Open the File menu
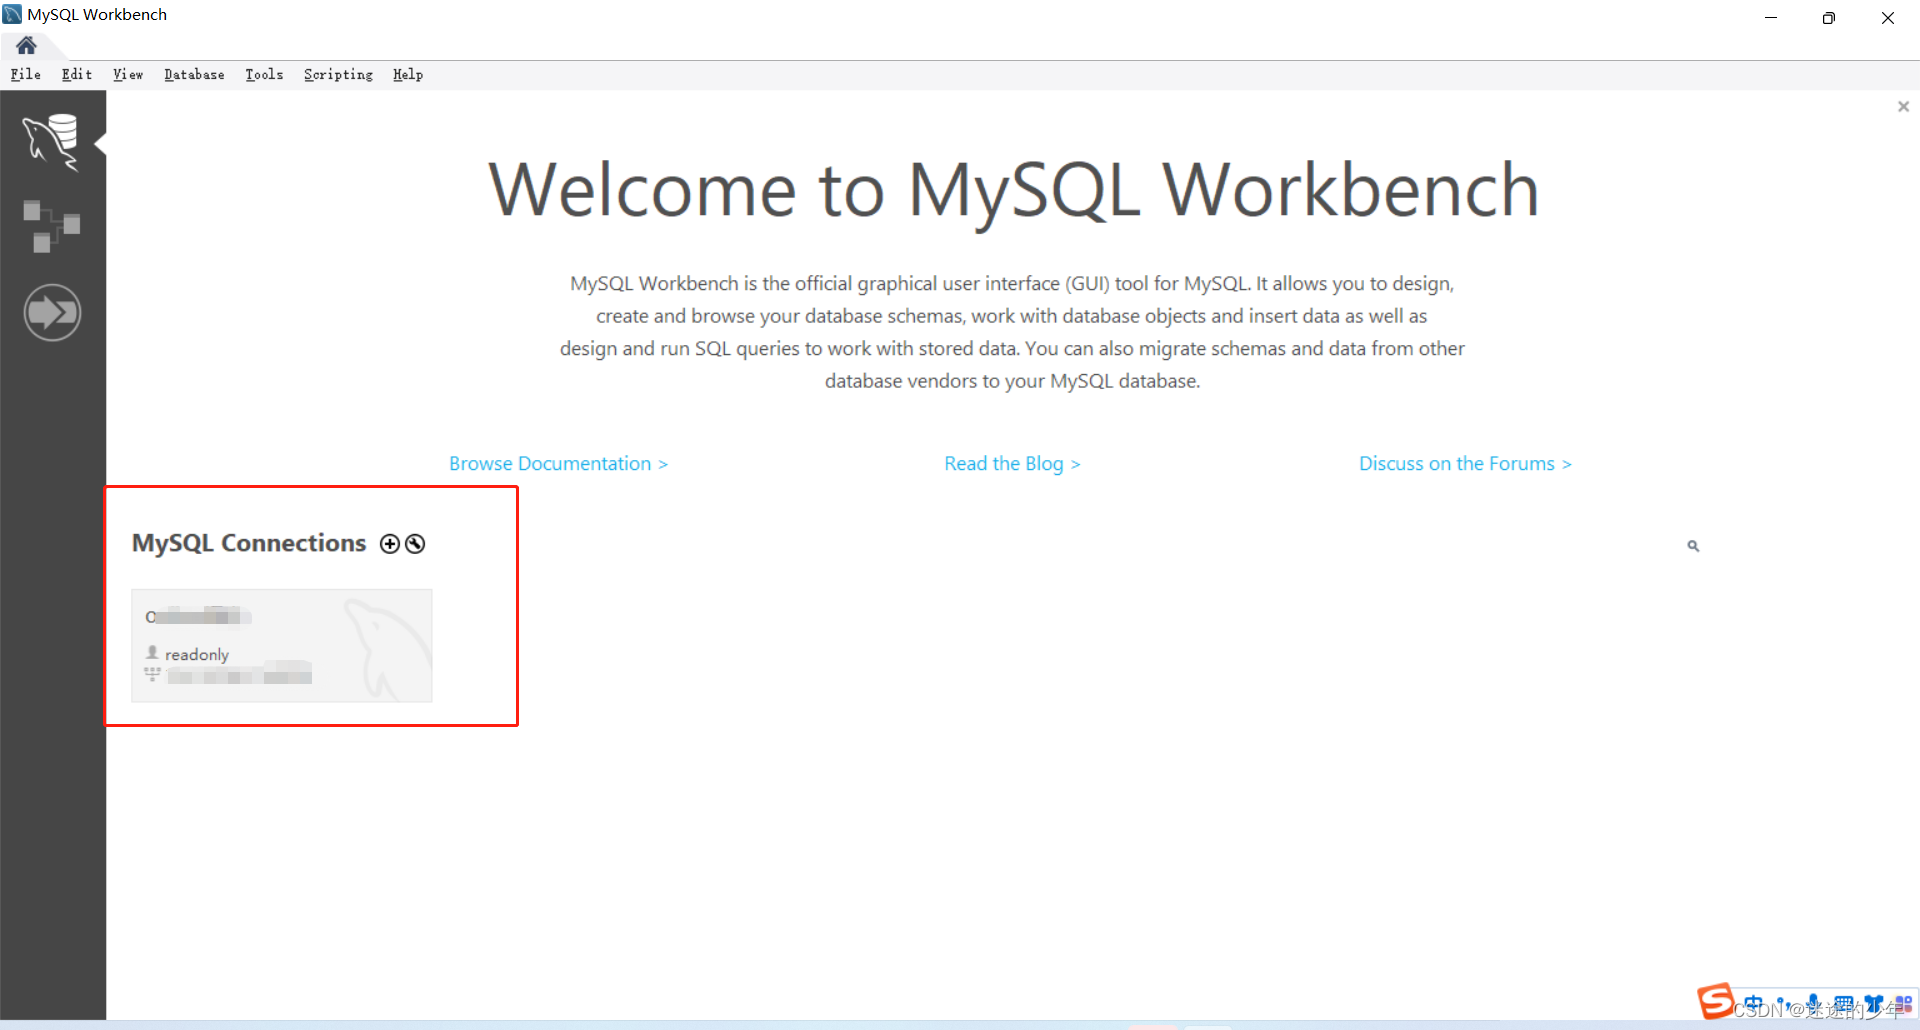The width and height of the screenshot is (1920, 1030). click(26, 74)
